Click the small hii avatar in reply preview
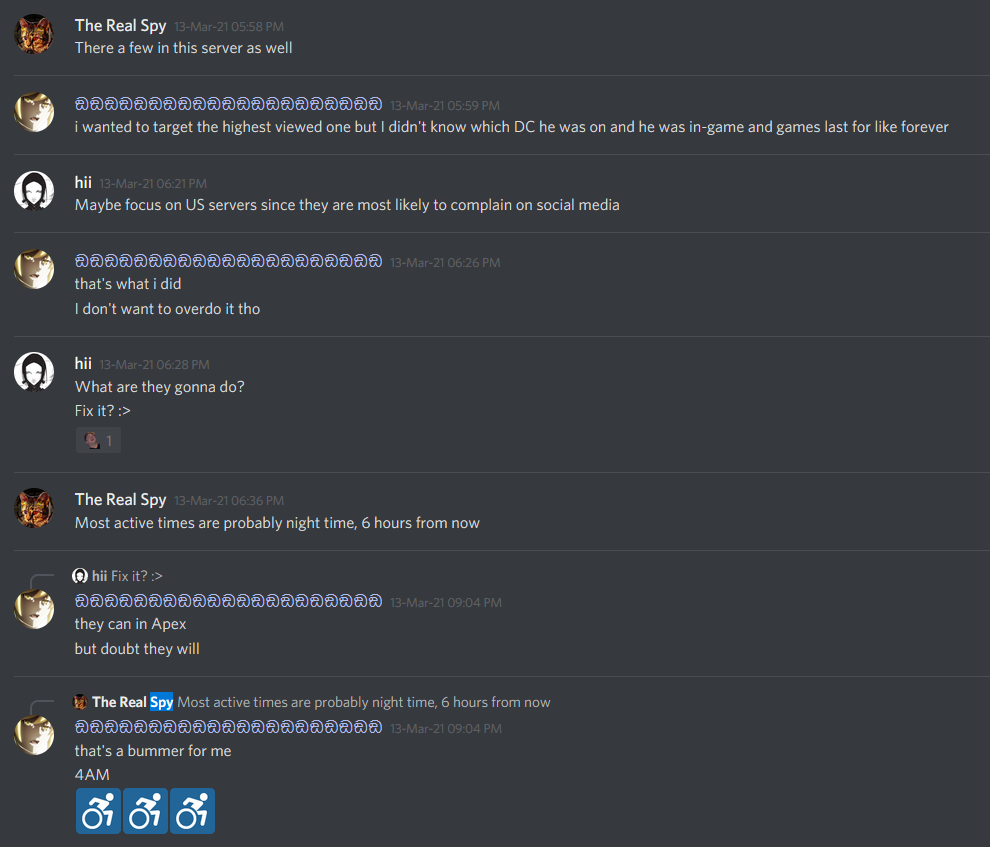This screenshot has width=990, height=847. pos(80,576)
